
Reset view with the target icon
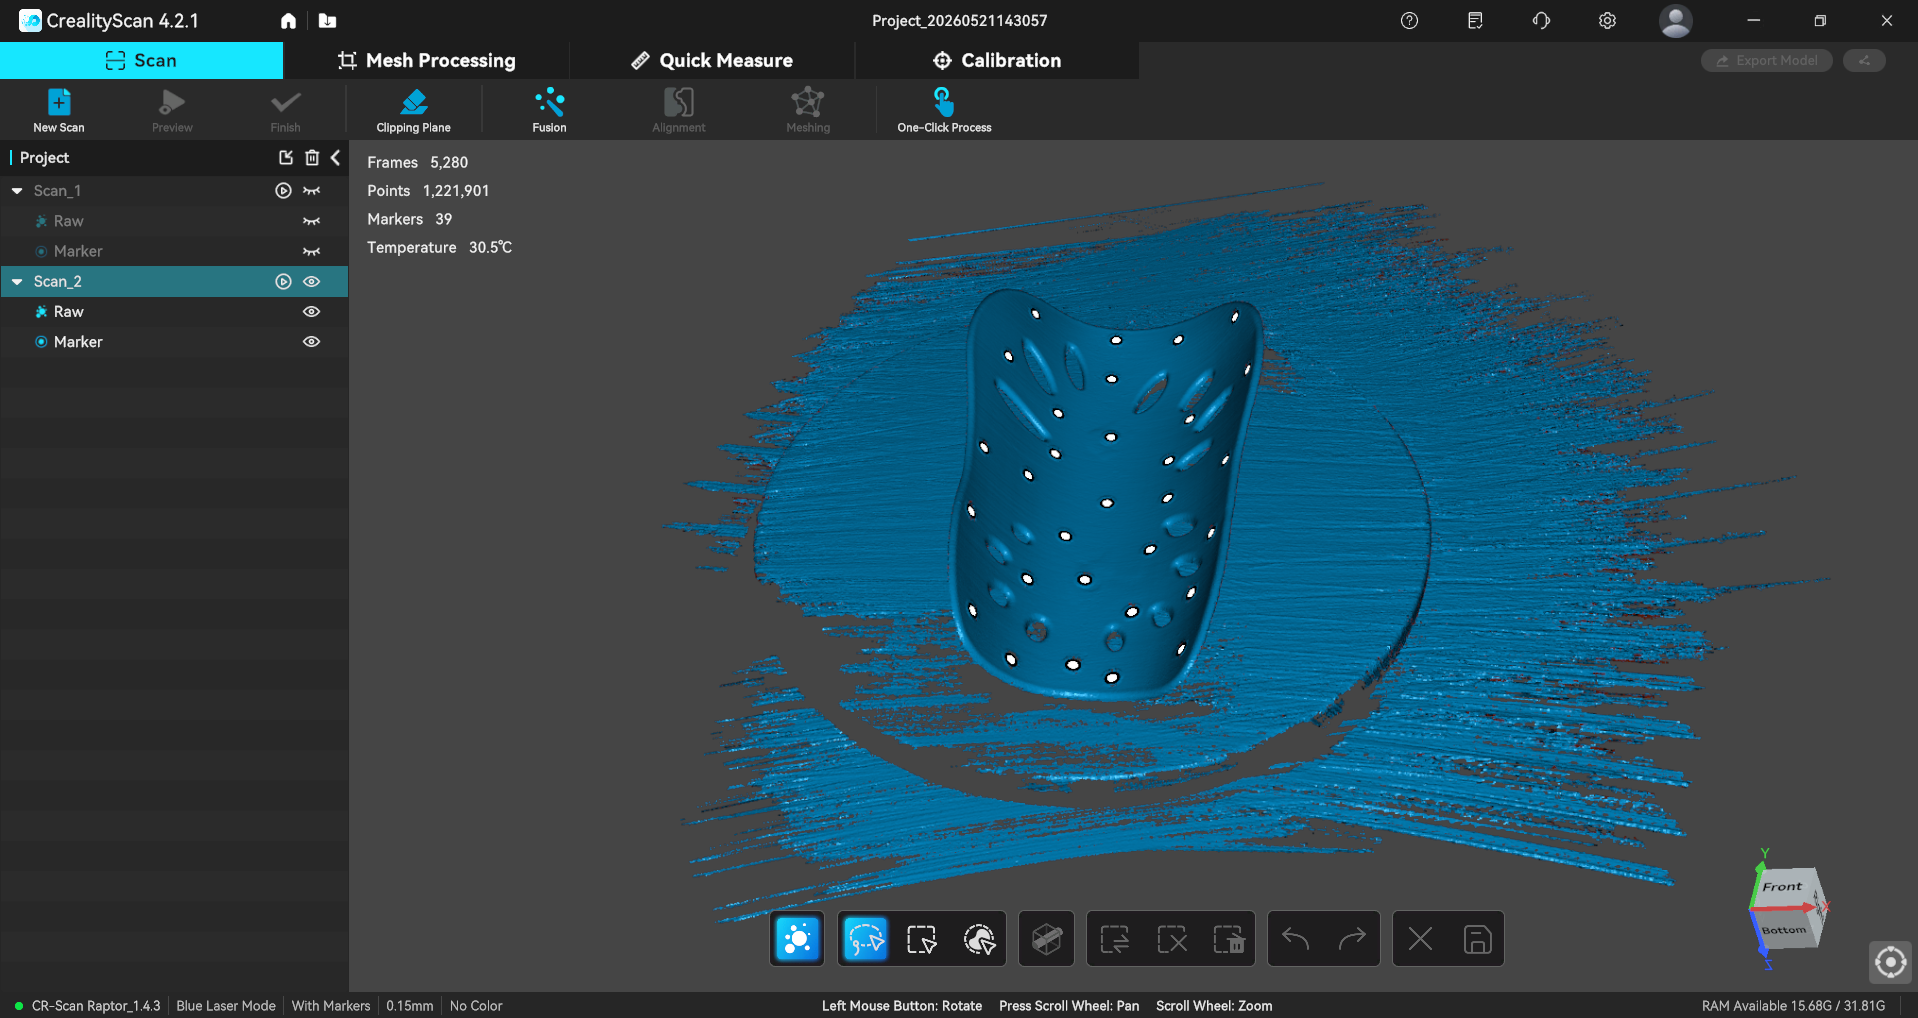click(x=1890, y=962)
